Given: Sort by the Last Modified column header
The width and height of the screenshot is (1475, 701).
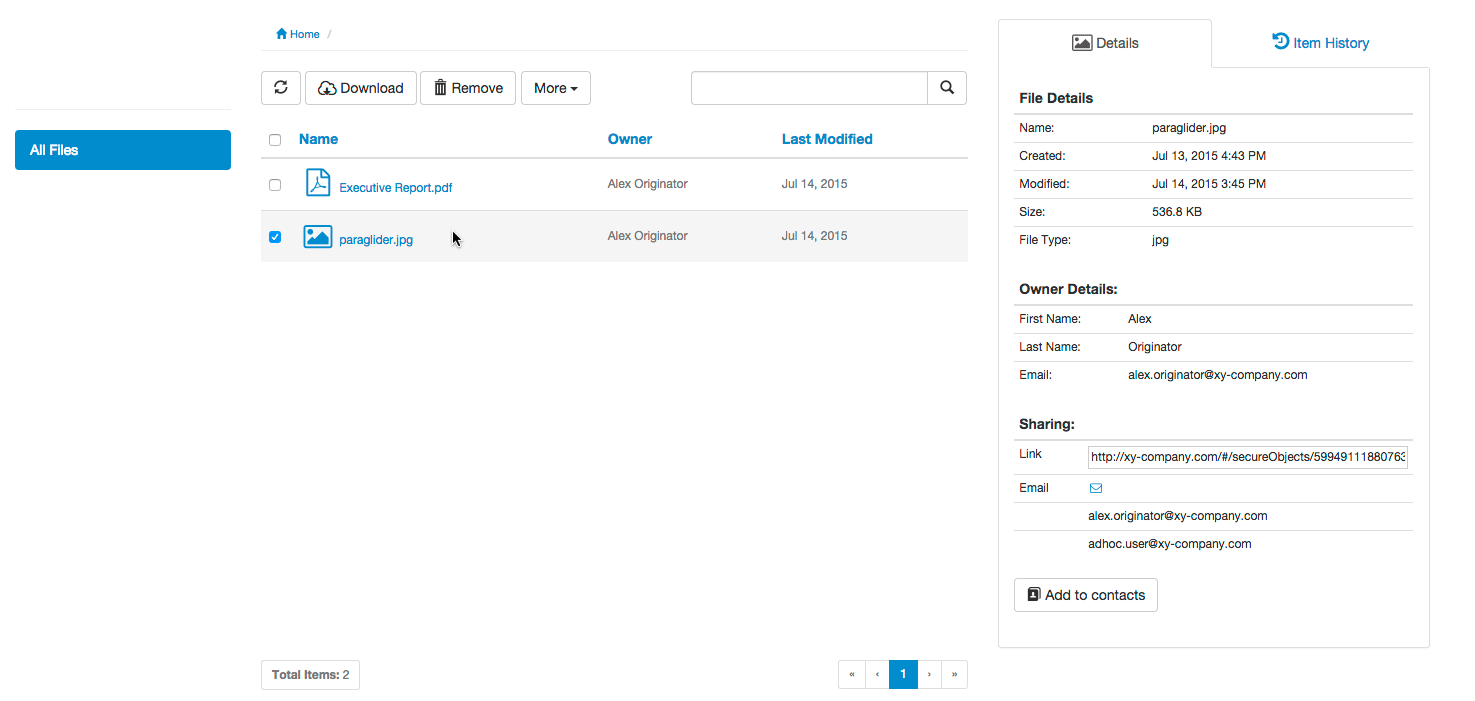Looking at the screenshot, I should 827,139.
